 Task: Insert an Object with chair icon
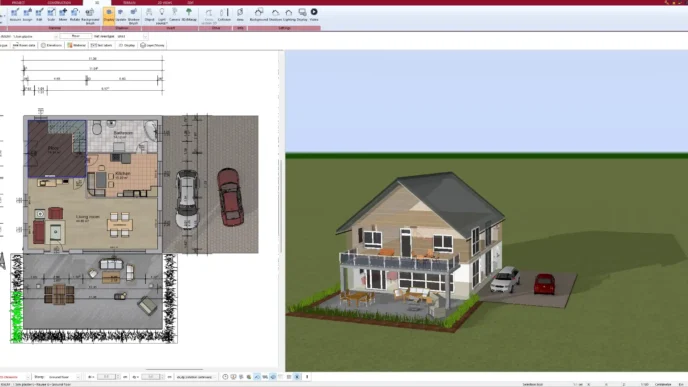(149, 14)
